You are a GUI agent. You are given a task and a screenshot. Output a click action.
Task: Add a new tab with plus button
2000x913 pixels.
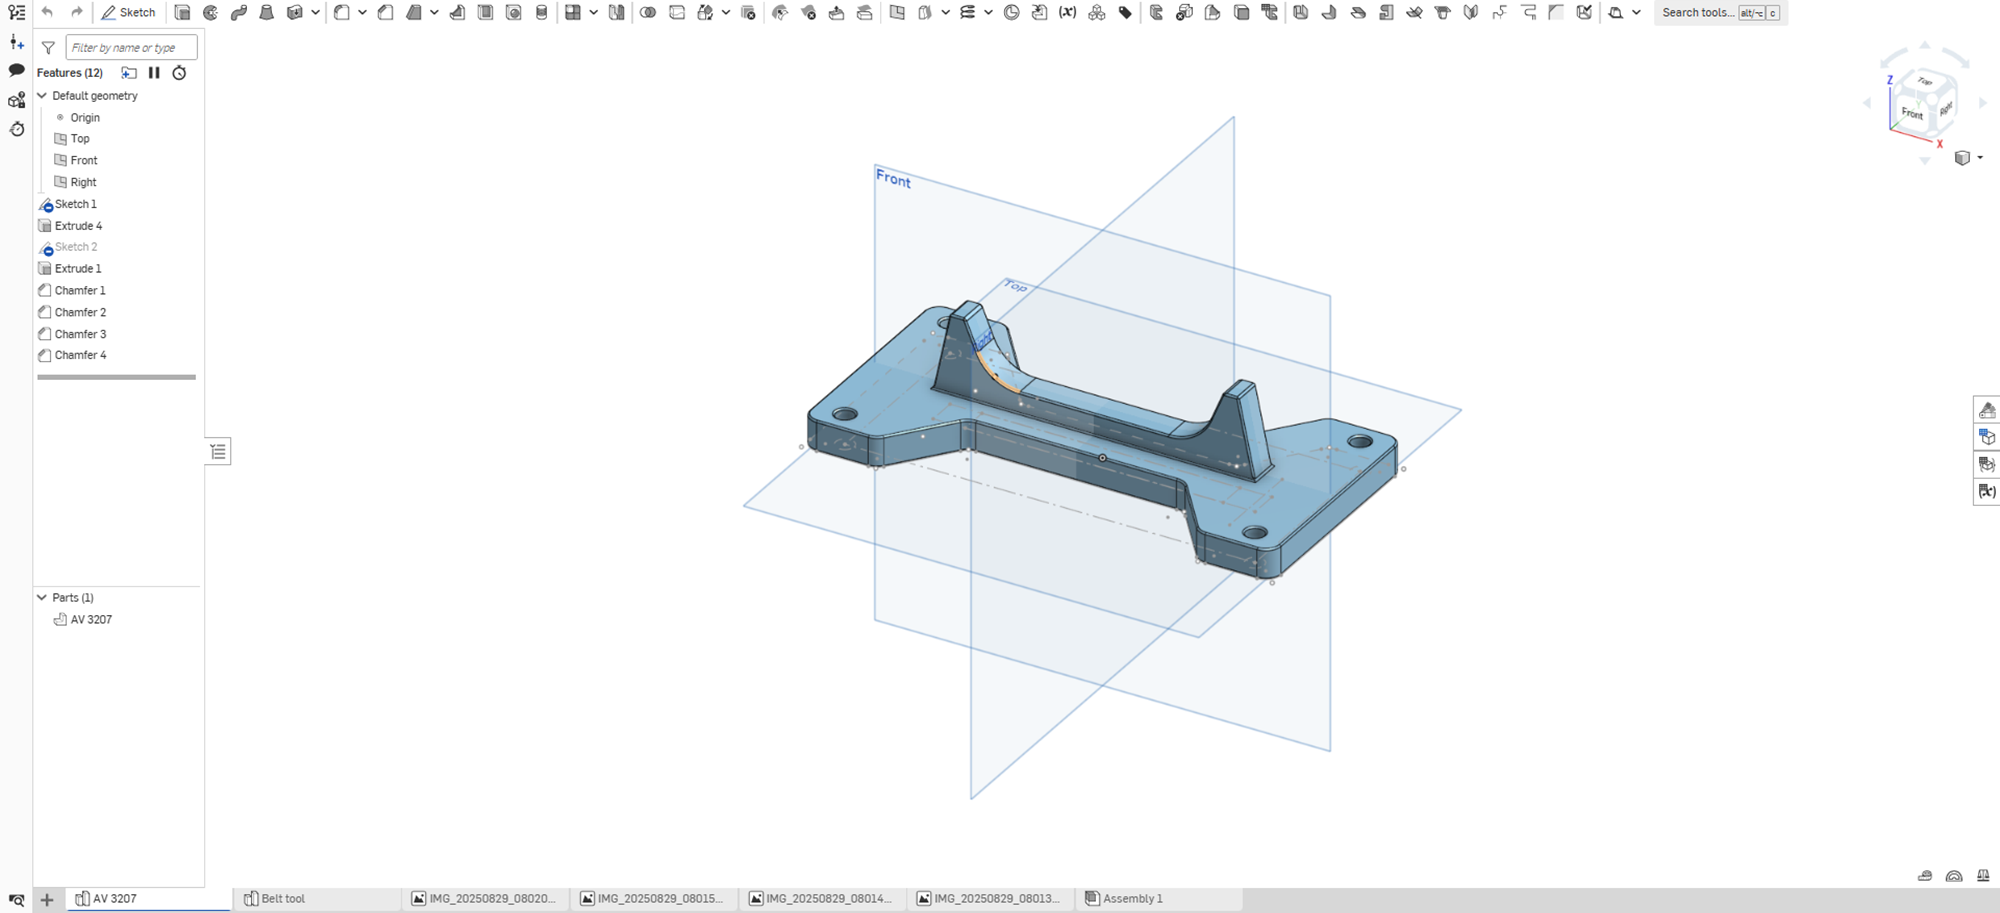coord(46,899)
